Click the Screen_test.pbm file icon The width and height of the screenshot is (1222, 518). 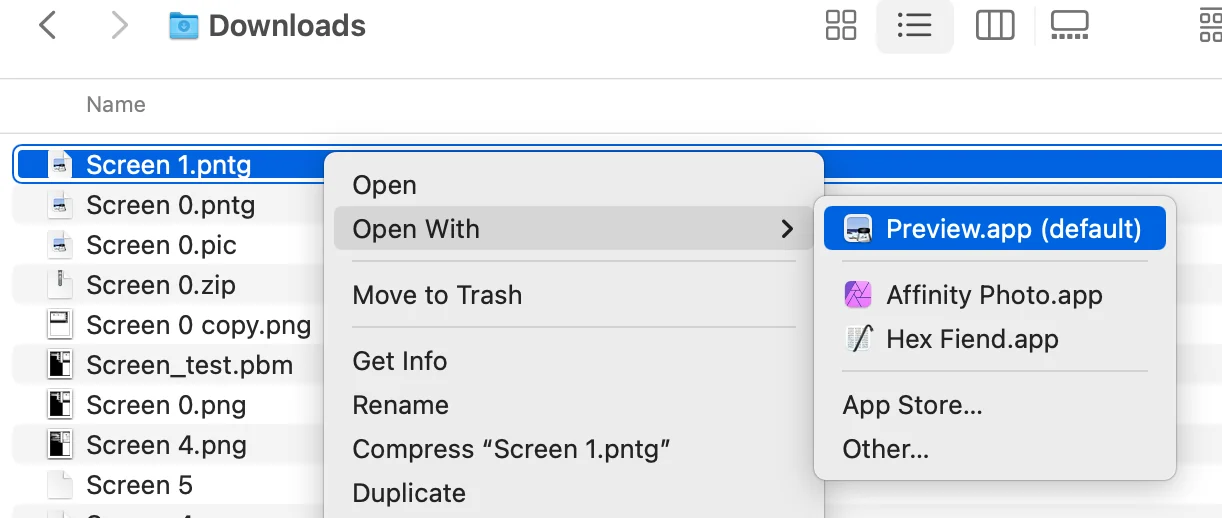[61, 365]
